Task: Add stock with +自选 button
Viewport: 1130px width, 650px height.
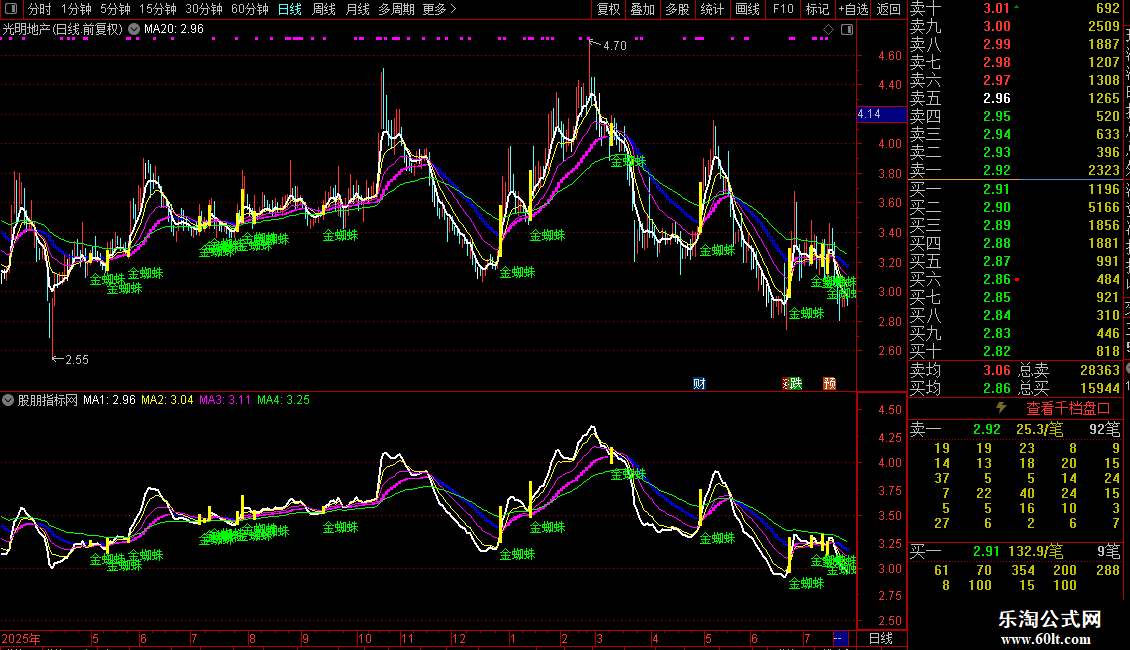Action: coord(853,9)
